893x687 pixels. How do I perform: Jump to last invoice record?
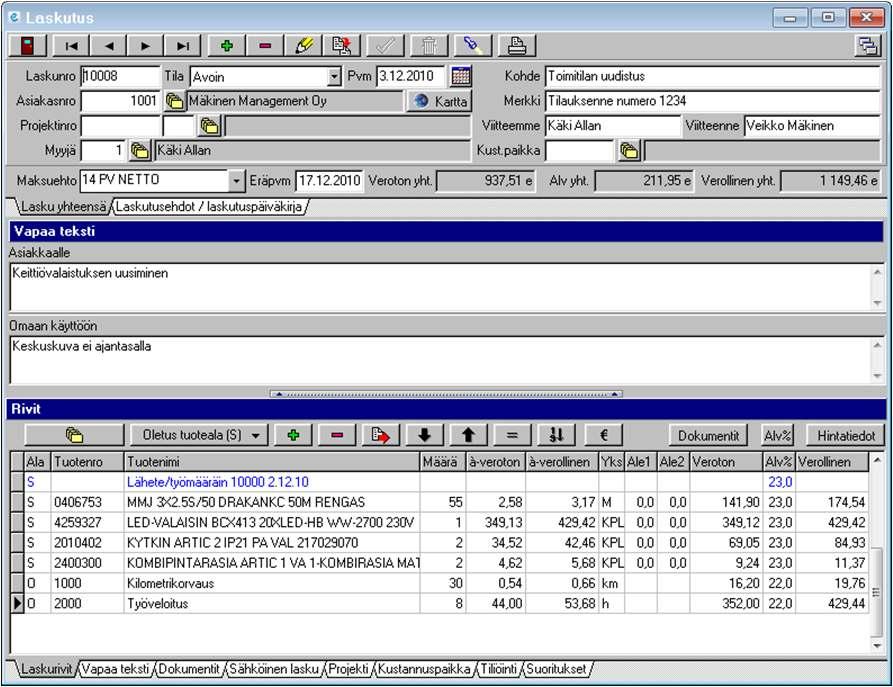(183, 46)
